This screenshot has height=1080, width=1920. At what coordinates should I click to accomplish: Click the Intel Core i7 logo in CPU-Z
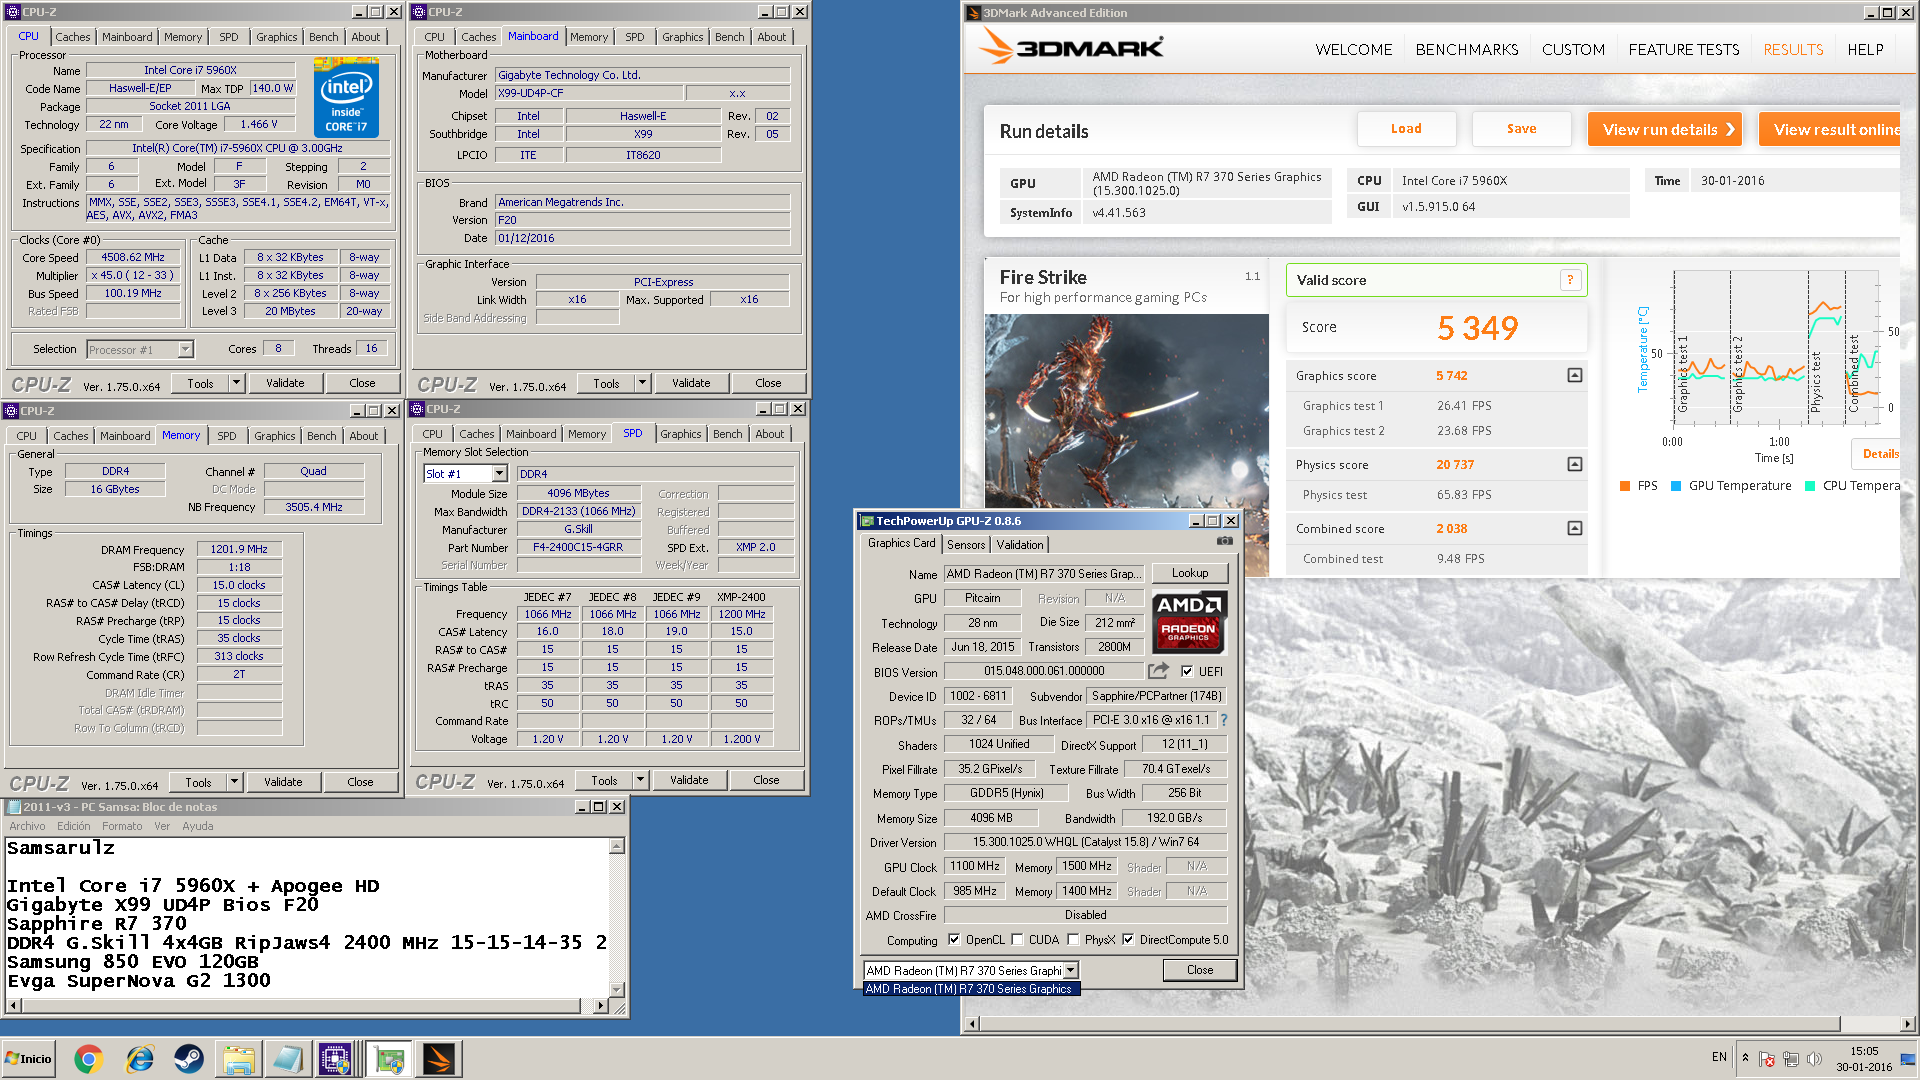(346, 97)
